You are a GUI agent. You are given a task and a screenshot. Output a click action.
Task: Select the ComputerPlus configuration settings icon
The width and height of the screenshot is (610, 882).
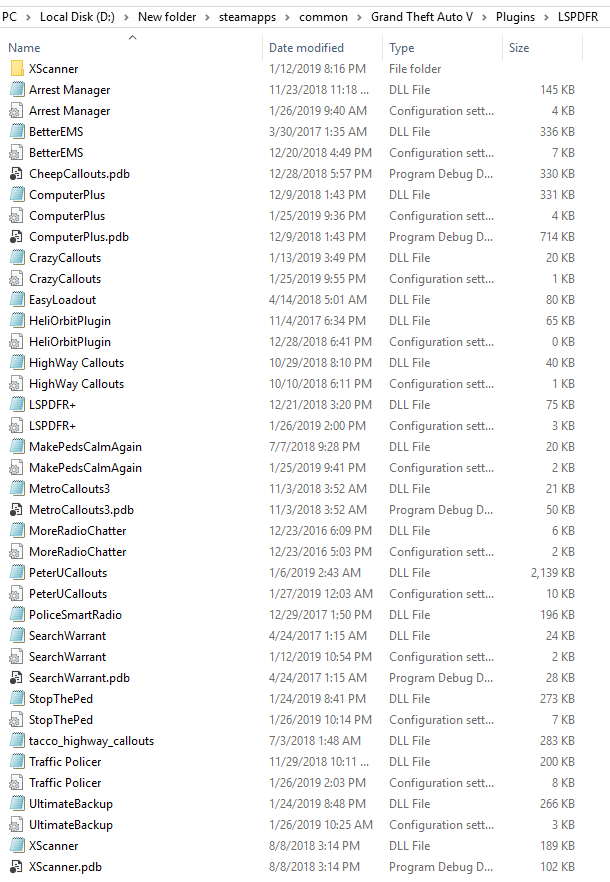(17, 216)
